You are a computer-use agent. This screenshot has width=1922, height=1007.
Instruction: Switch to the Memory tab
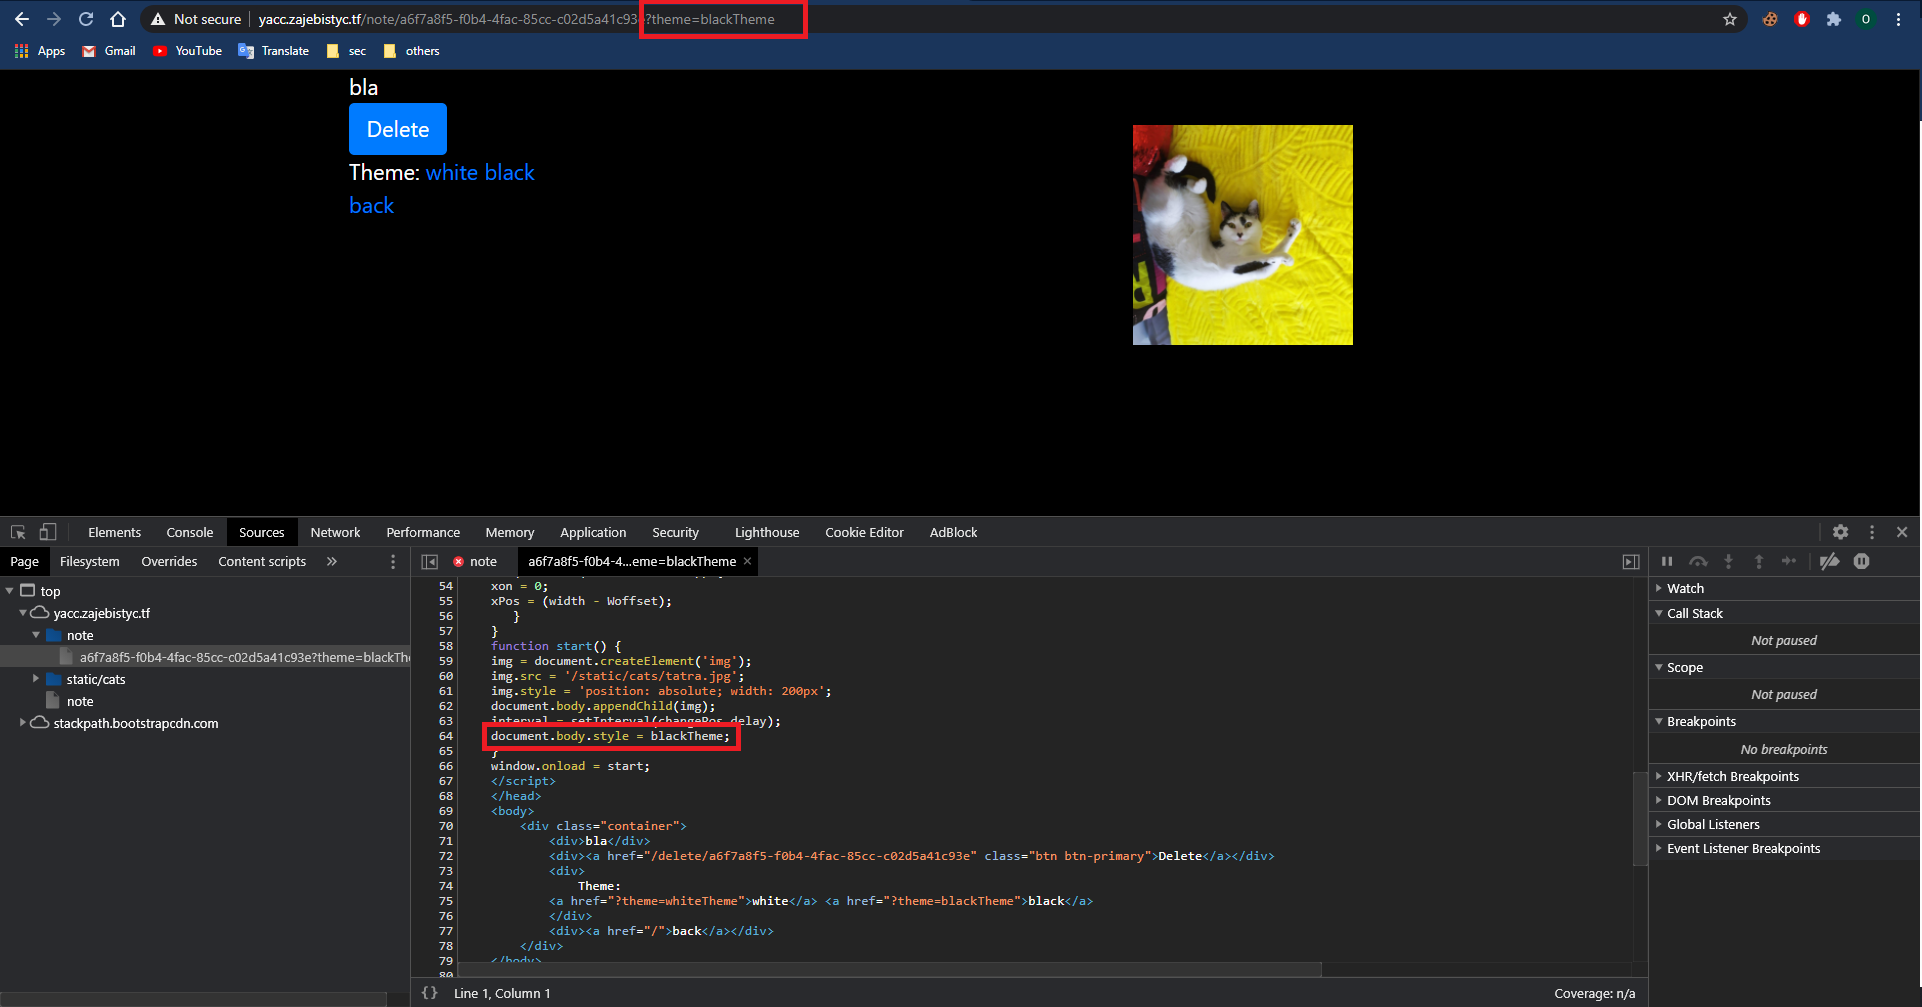point(510,532)
